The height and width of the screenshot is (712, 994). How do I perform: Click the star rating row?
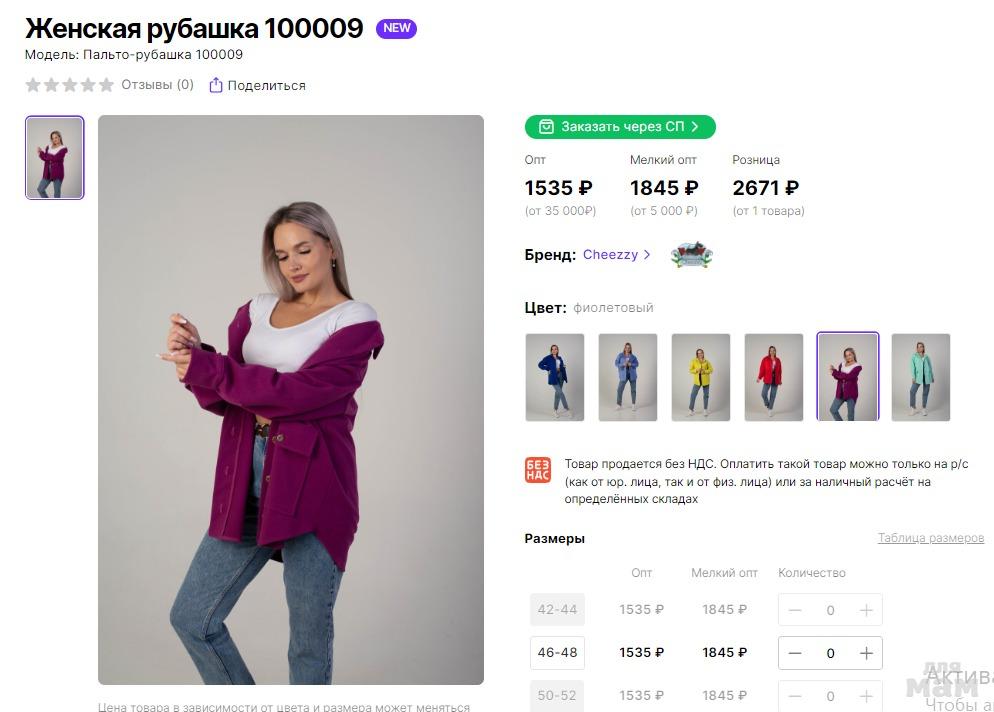69,85
